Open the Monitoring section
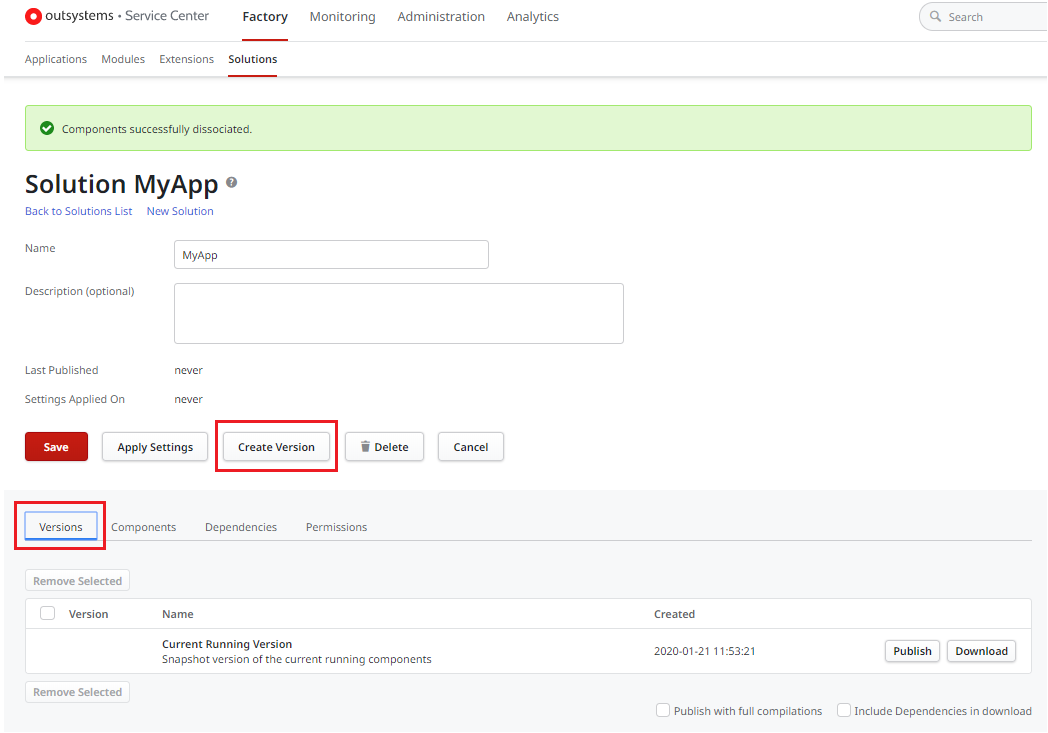 pyautogui.click(x=342, y=16)
